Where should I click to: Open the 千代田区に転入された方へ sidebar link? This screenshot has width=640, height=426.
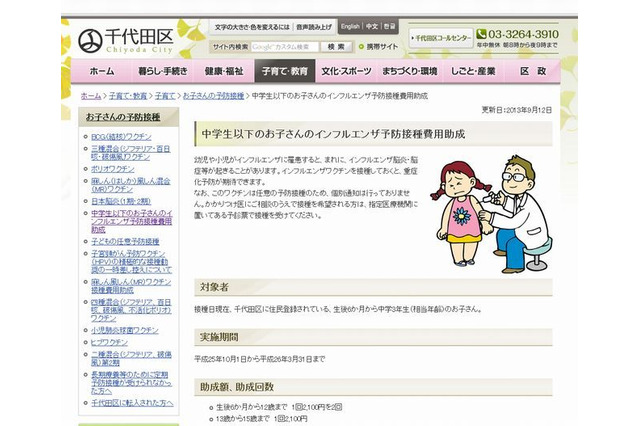click(132, 403)
